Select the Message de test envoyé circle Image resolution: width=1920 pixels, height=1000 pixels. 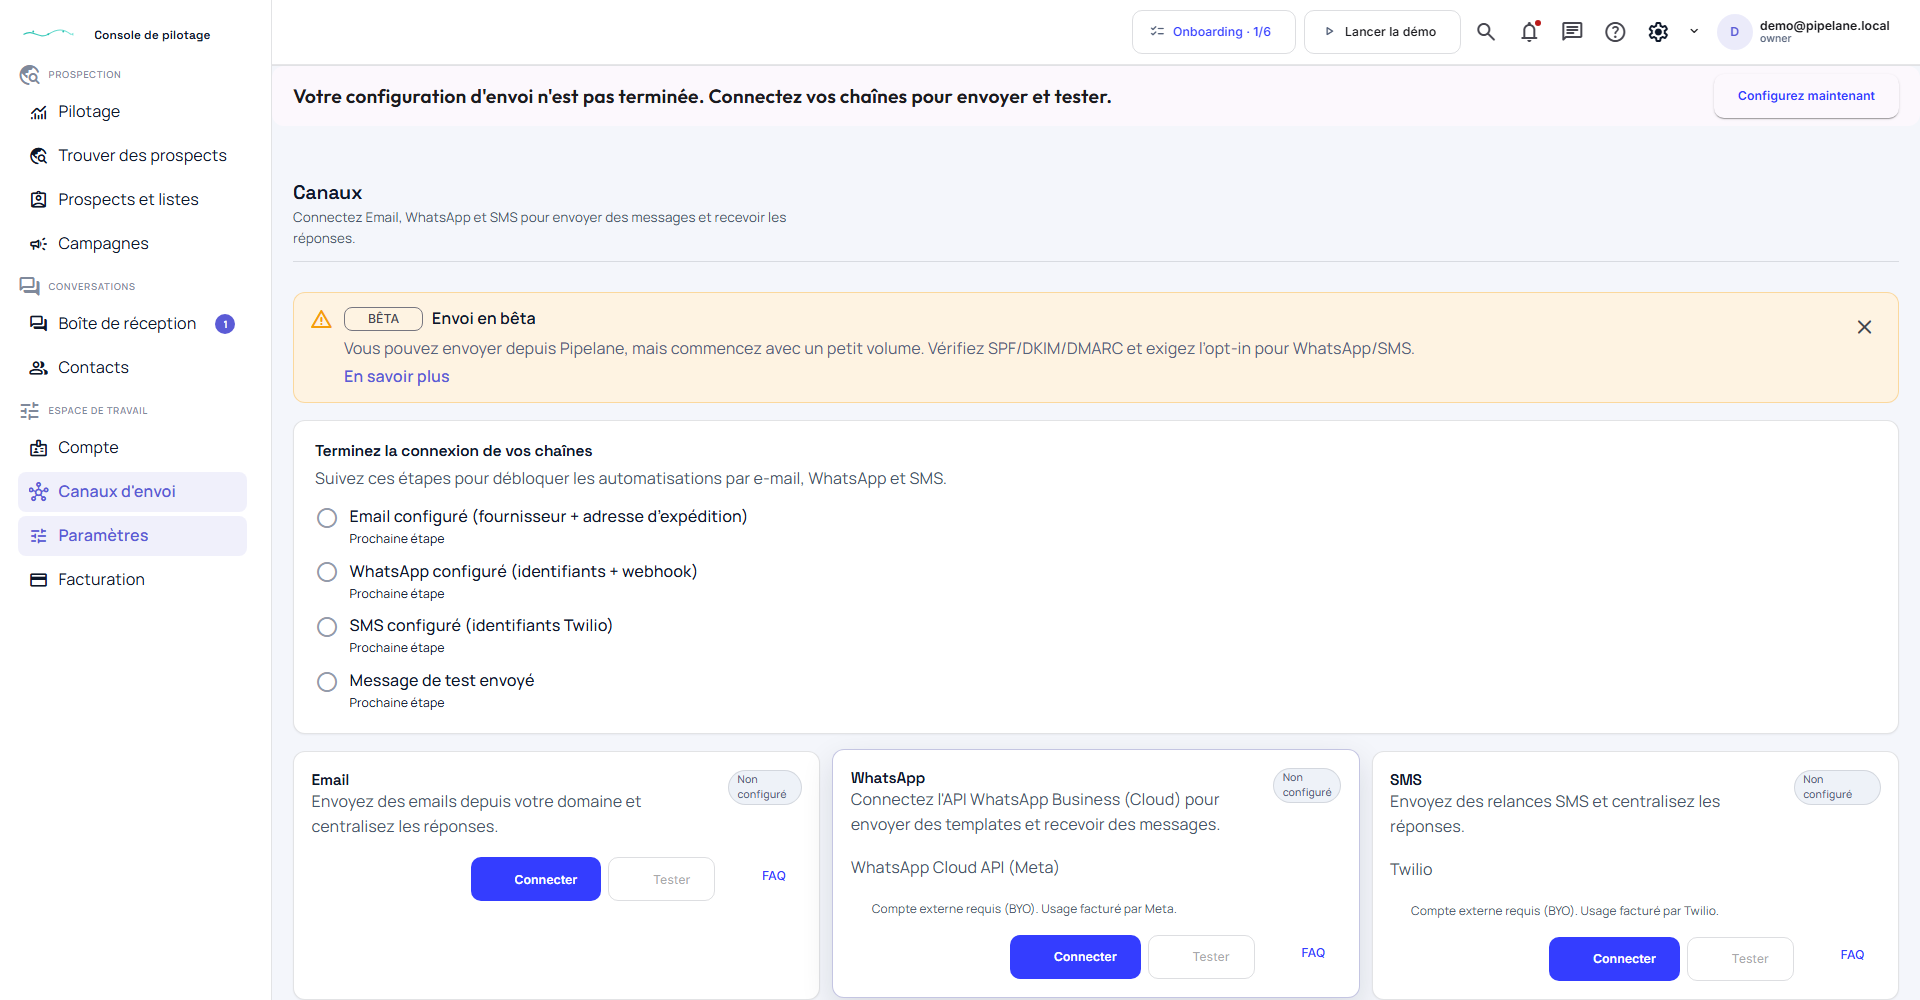tap(327, 682)
